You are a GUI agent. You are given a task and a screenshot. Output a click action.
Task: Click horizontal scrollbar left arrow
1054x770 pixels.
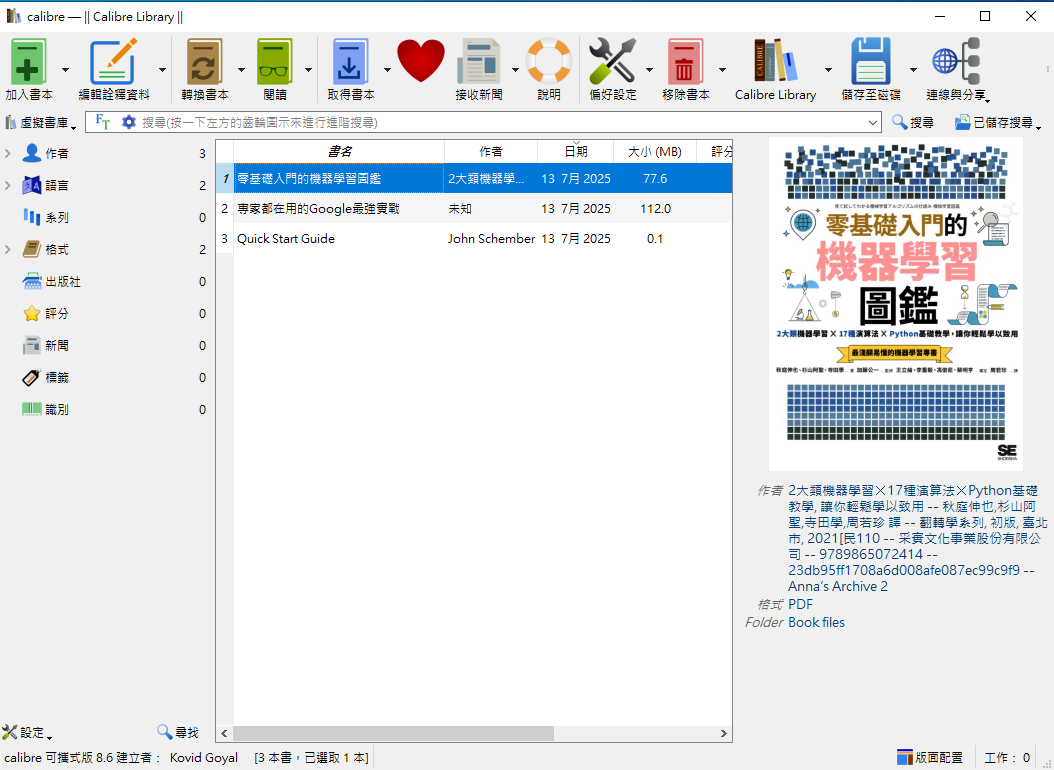click(225, 733)
